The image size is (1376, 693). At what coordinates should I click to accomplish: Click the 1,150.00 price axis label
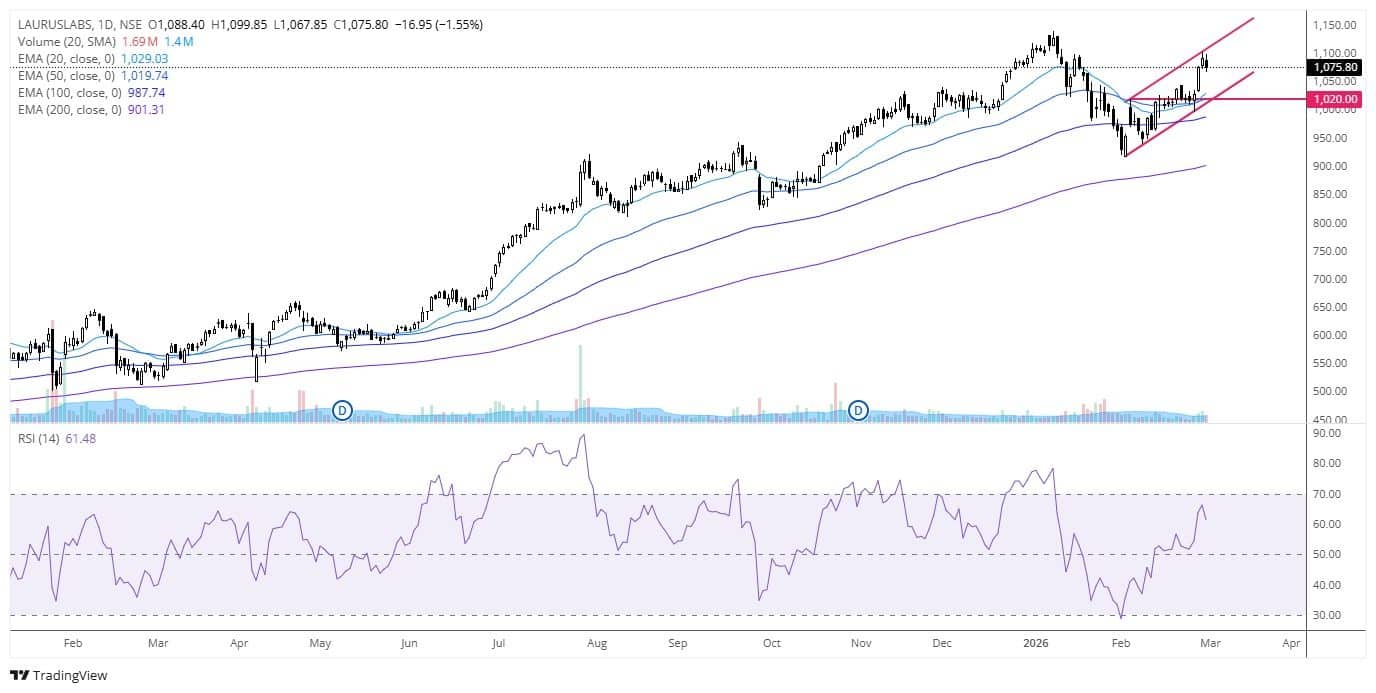coord(1337,24)
